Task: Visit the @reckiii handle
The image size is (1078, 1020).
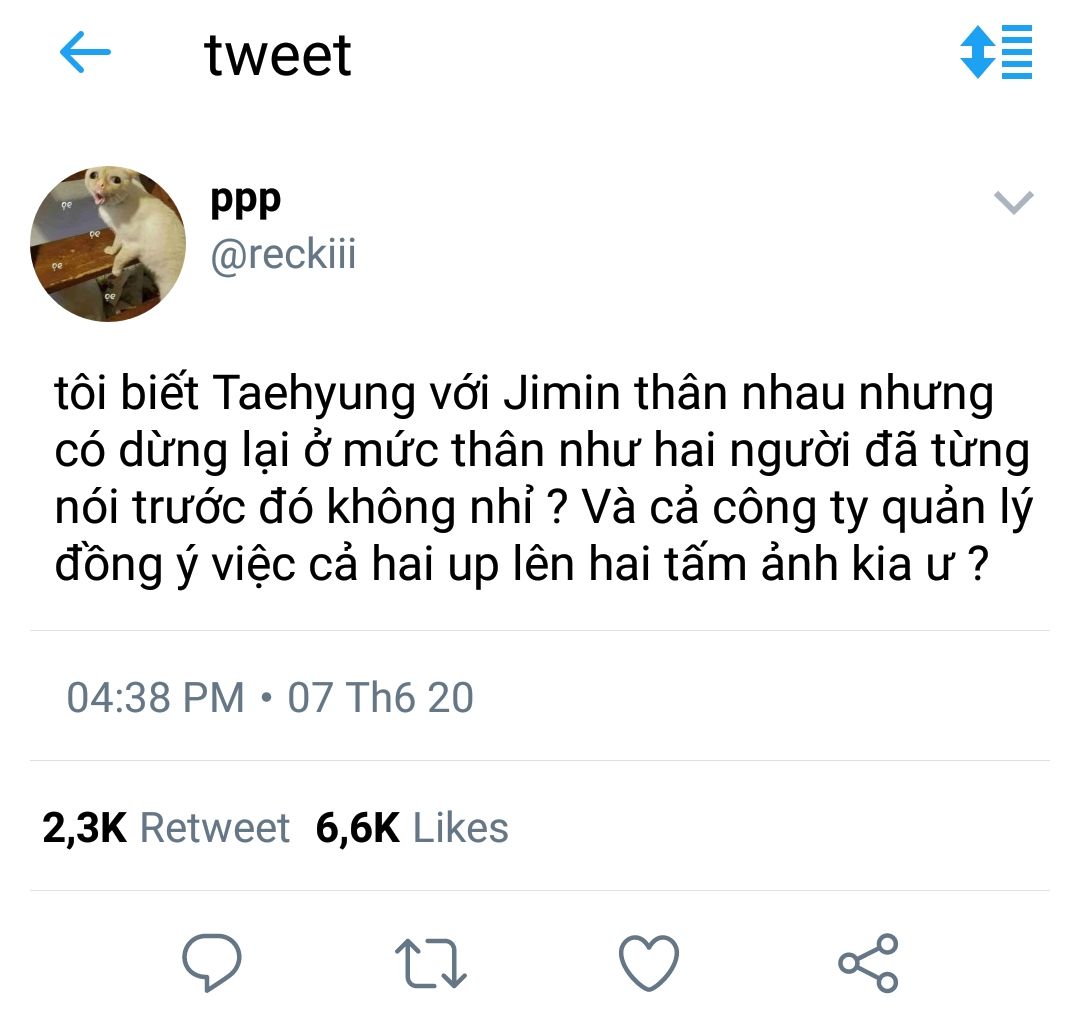Action: (283, 254)
